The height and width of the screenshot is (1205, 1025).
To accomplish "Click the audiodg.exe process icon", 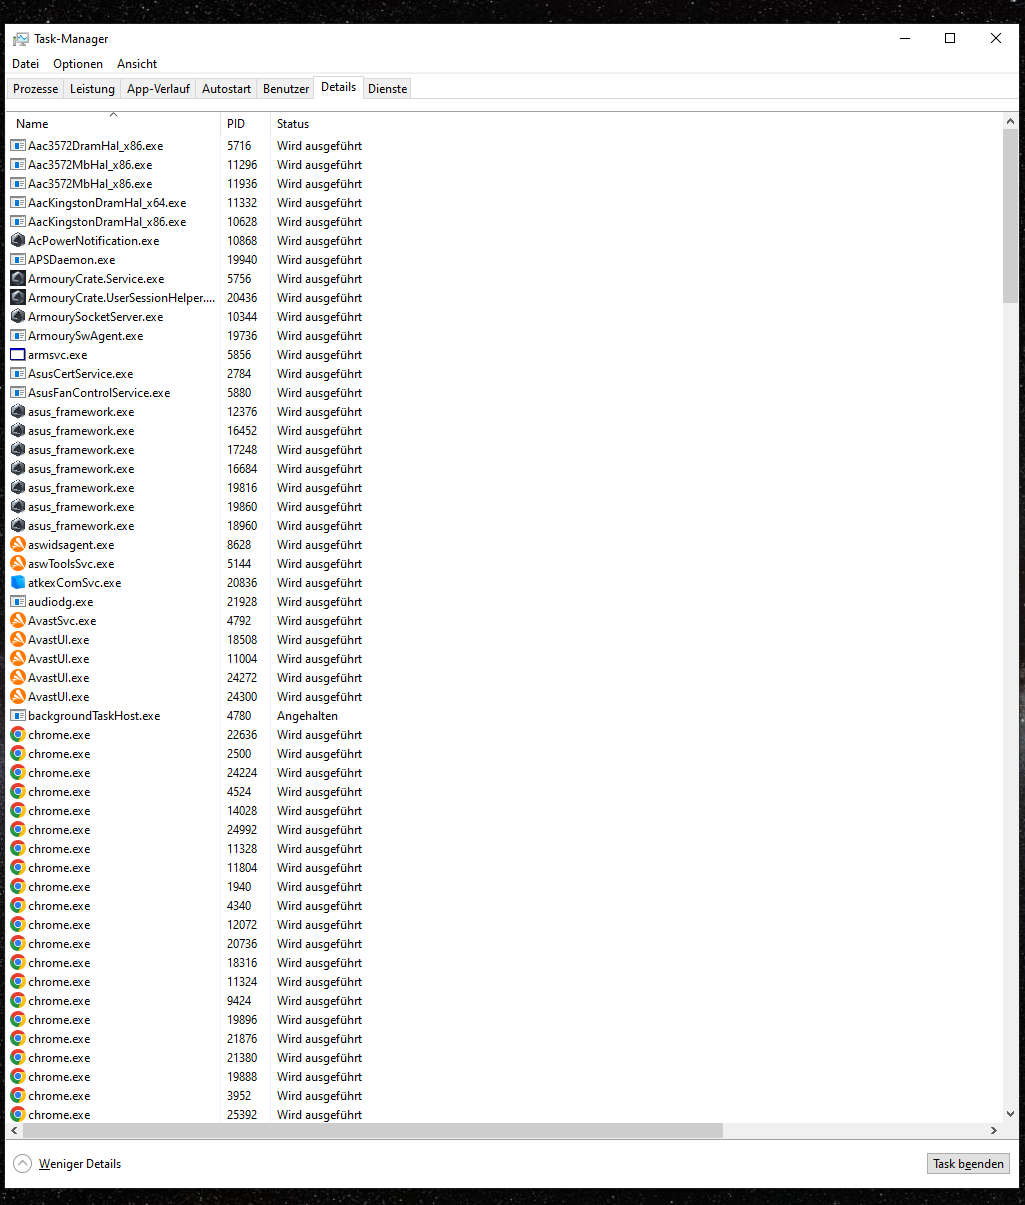I will click(18, 602).
